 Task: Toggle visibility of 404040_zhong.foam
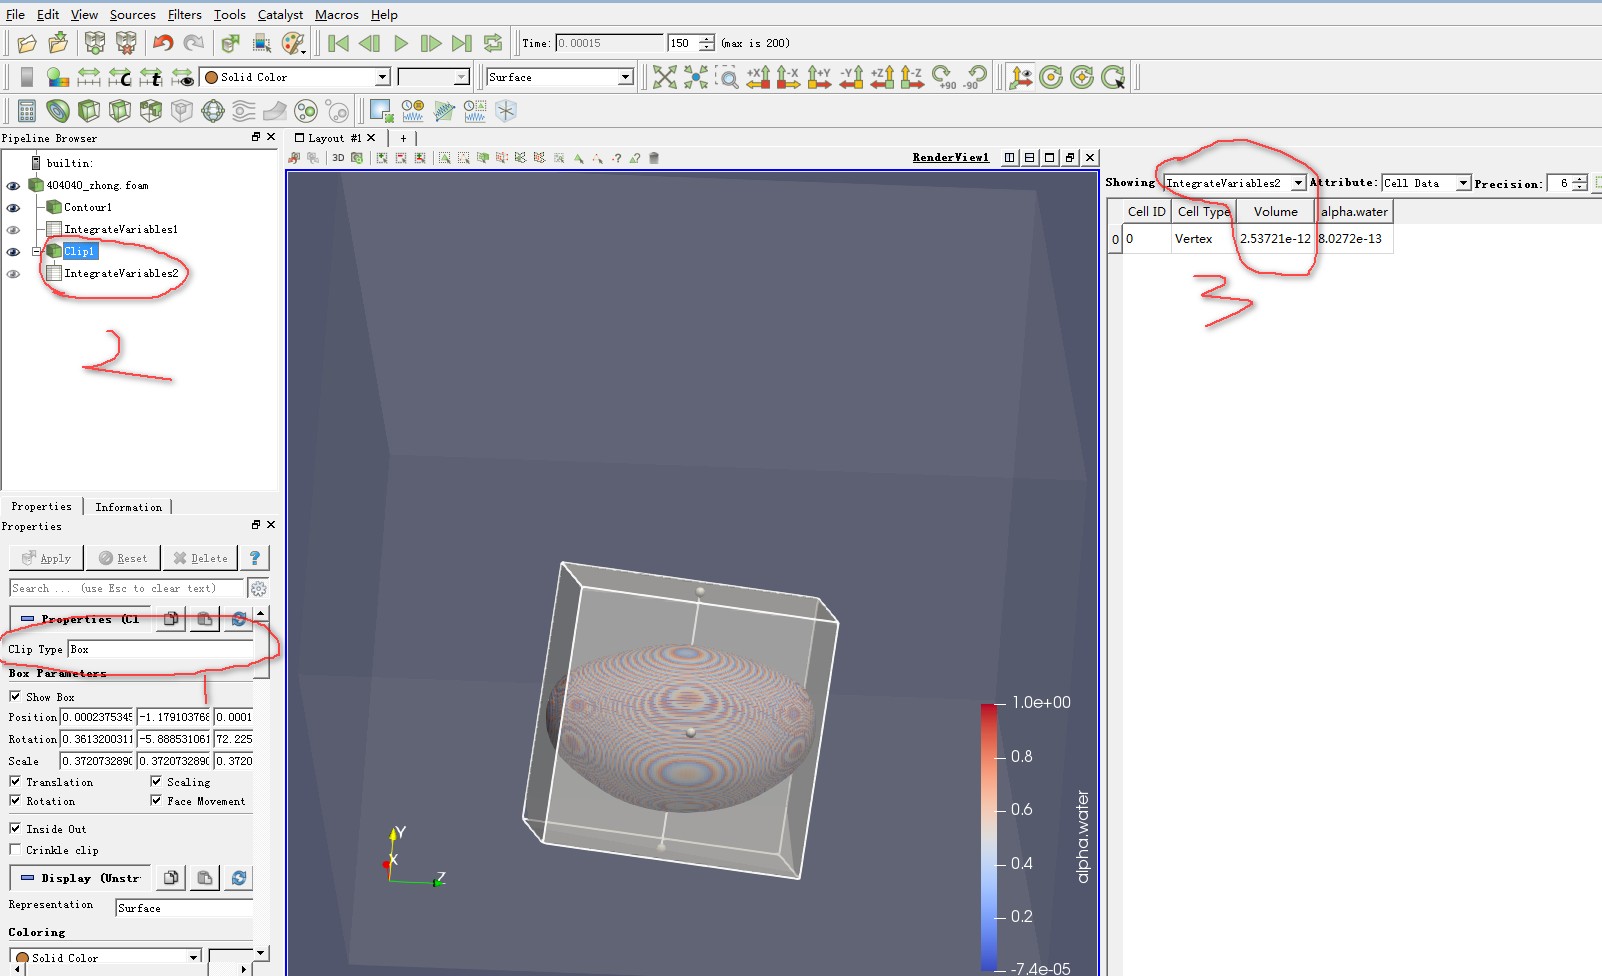(x=13, y=186)
